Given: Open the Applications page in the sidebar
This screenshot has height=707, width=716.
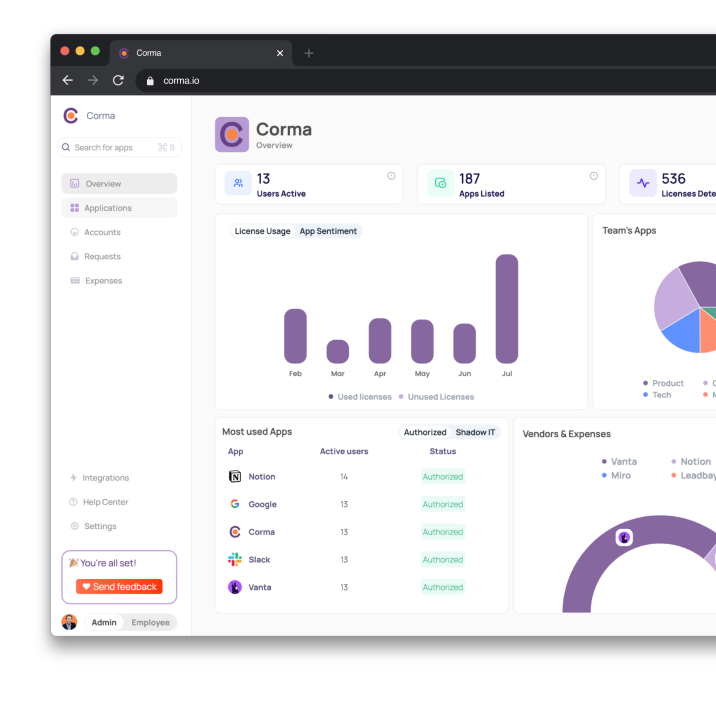Looking at the screenshot, I should (x=108, y=208).
